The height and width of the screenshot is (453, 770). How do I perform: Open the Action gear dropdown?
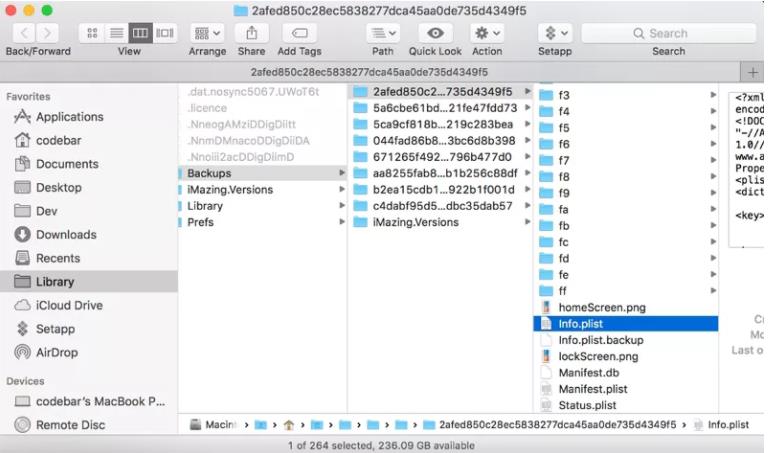487,33
